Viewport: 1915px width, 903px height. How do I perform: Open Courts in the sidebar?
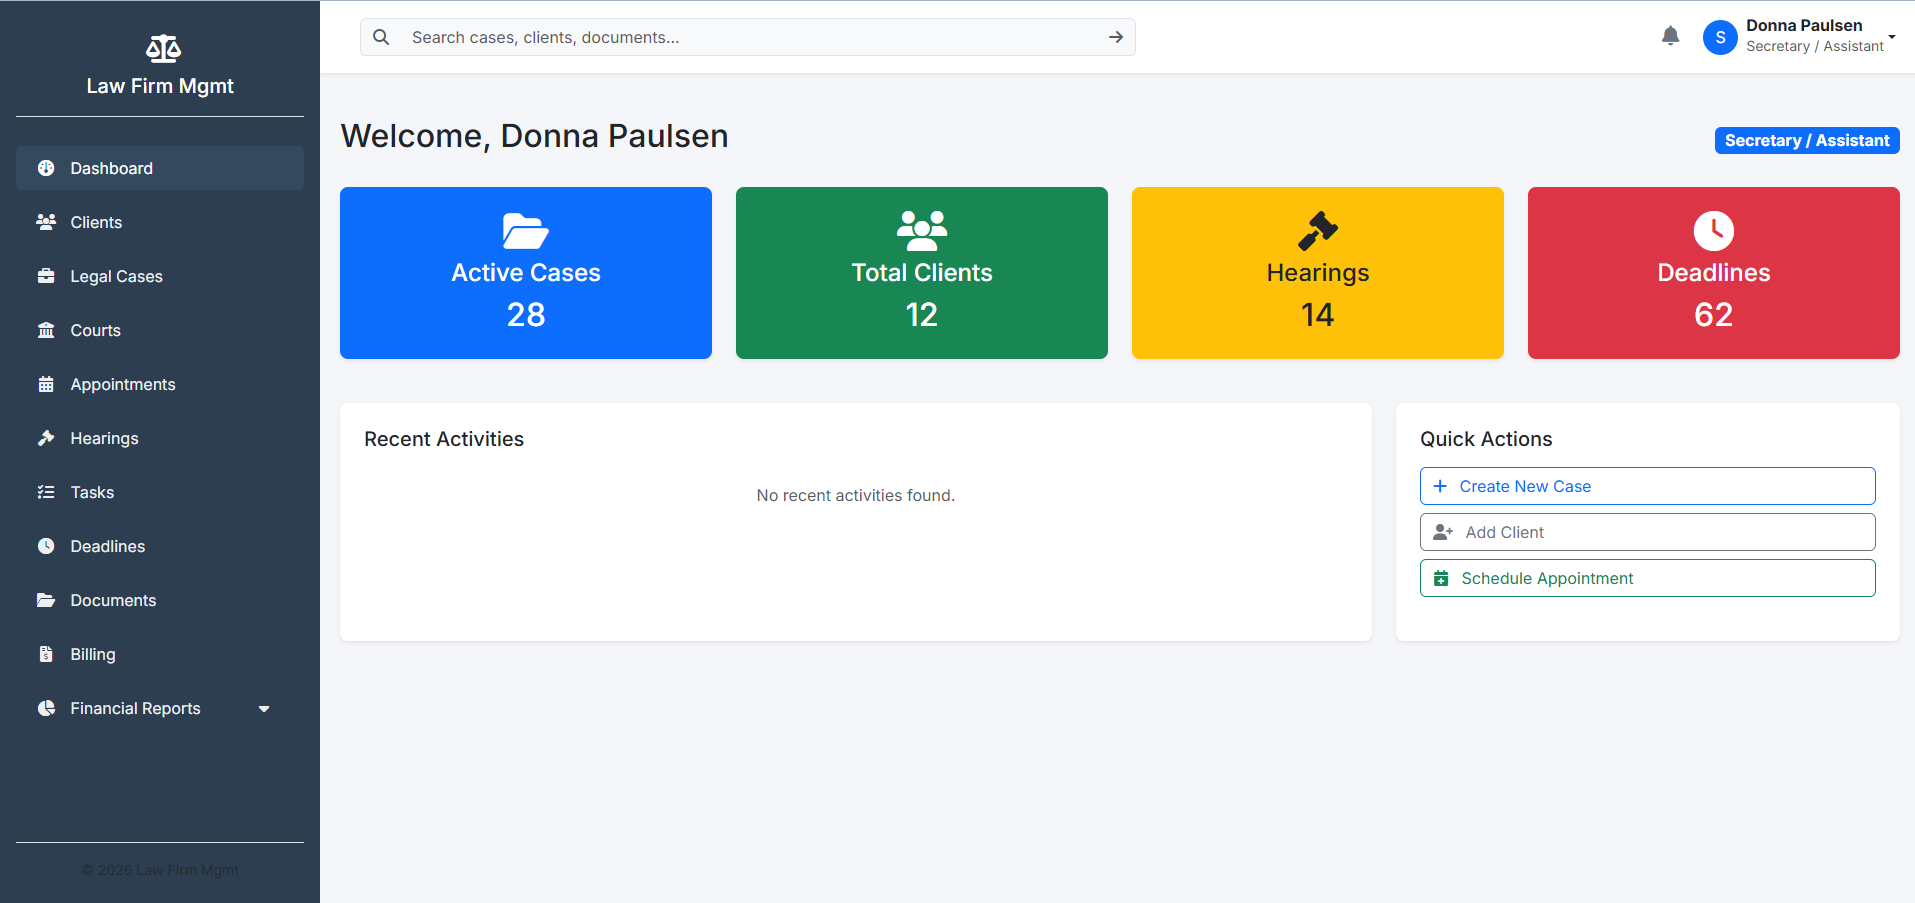[160, 330]
